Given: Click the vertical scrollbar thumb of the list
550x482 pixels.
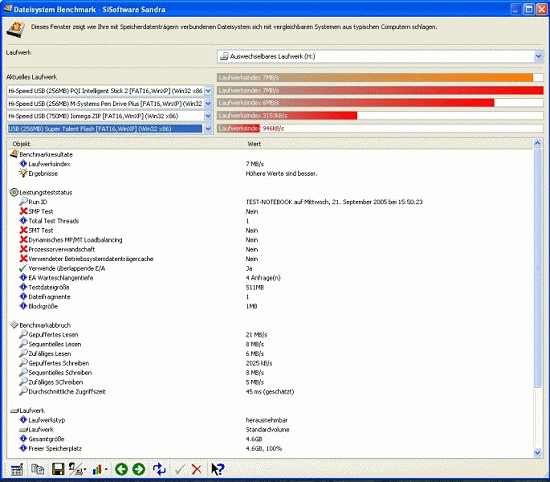Looking at the screenshot, I should pos(537,267).
